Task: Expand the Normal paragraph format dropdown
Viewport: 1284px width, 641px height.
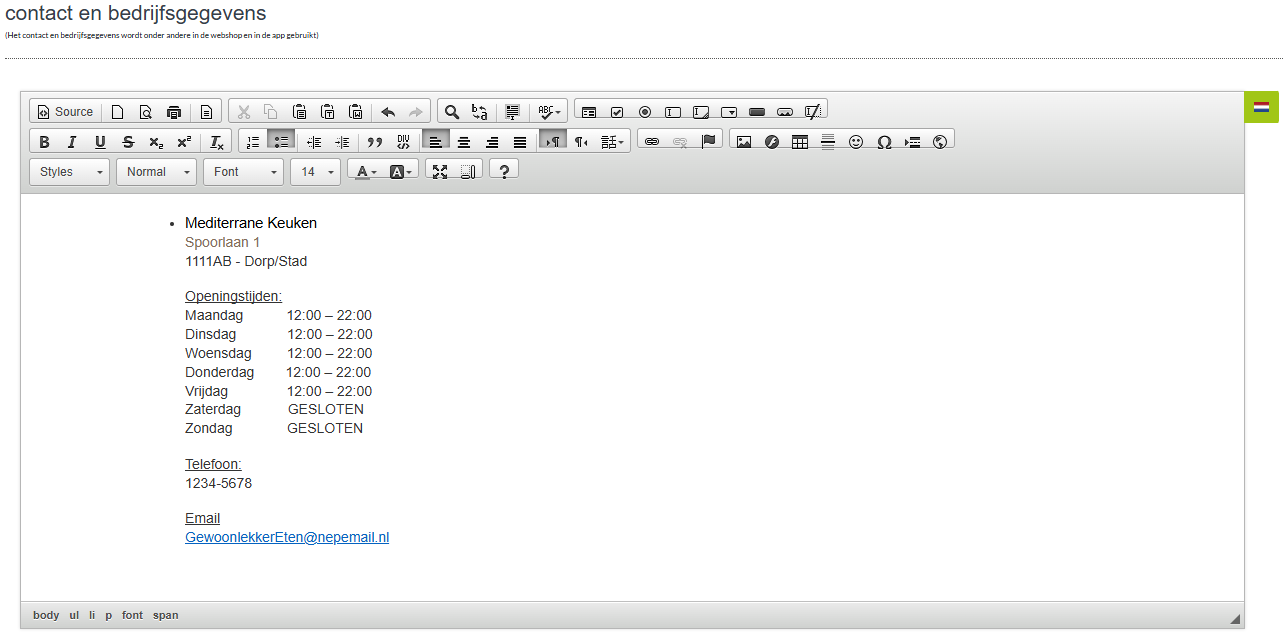Action: 157,172
